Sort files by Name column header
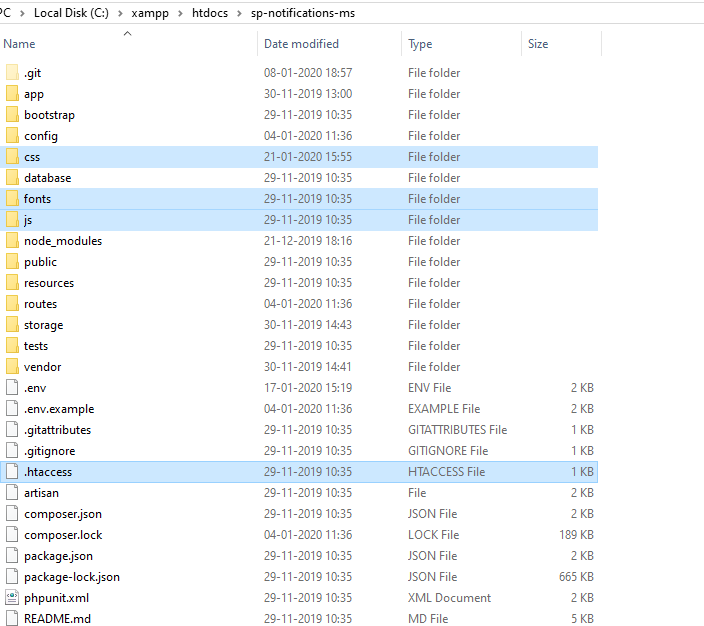Screen dimensions: 704x626 [129, 44]
